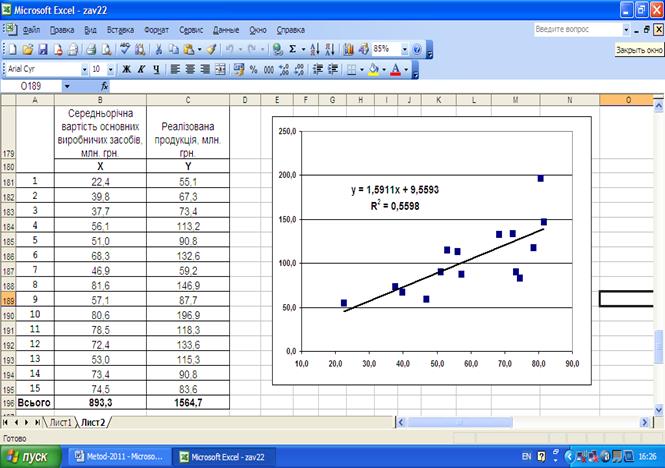The height and width of the screenshot is (468, 665).
Task: Open the AutoSum sigma tool
Action: [293, 49]
